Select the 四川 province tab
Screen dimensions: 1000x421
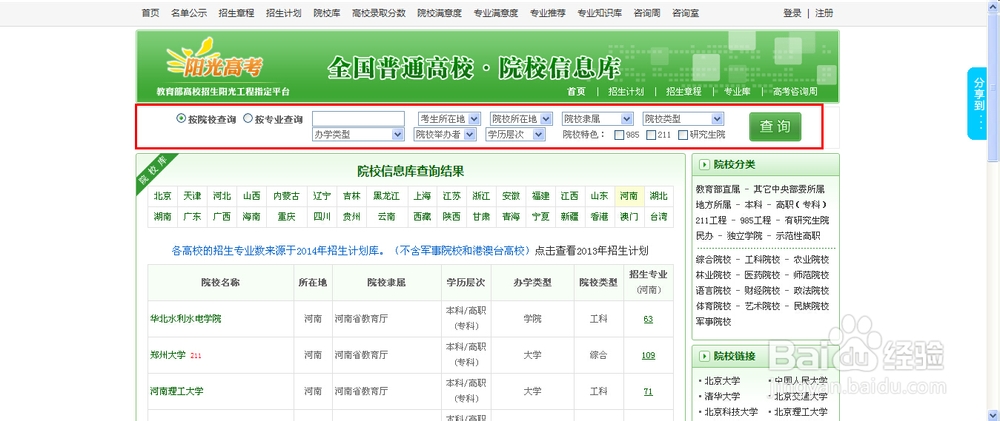[322, 216]
